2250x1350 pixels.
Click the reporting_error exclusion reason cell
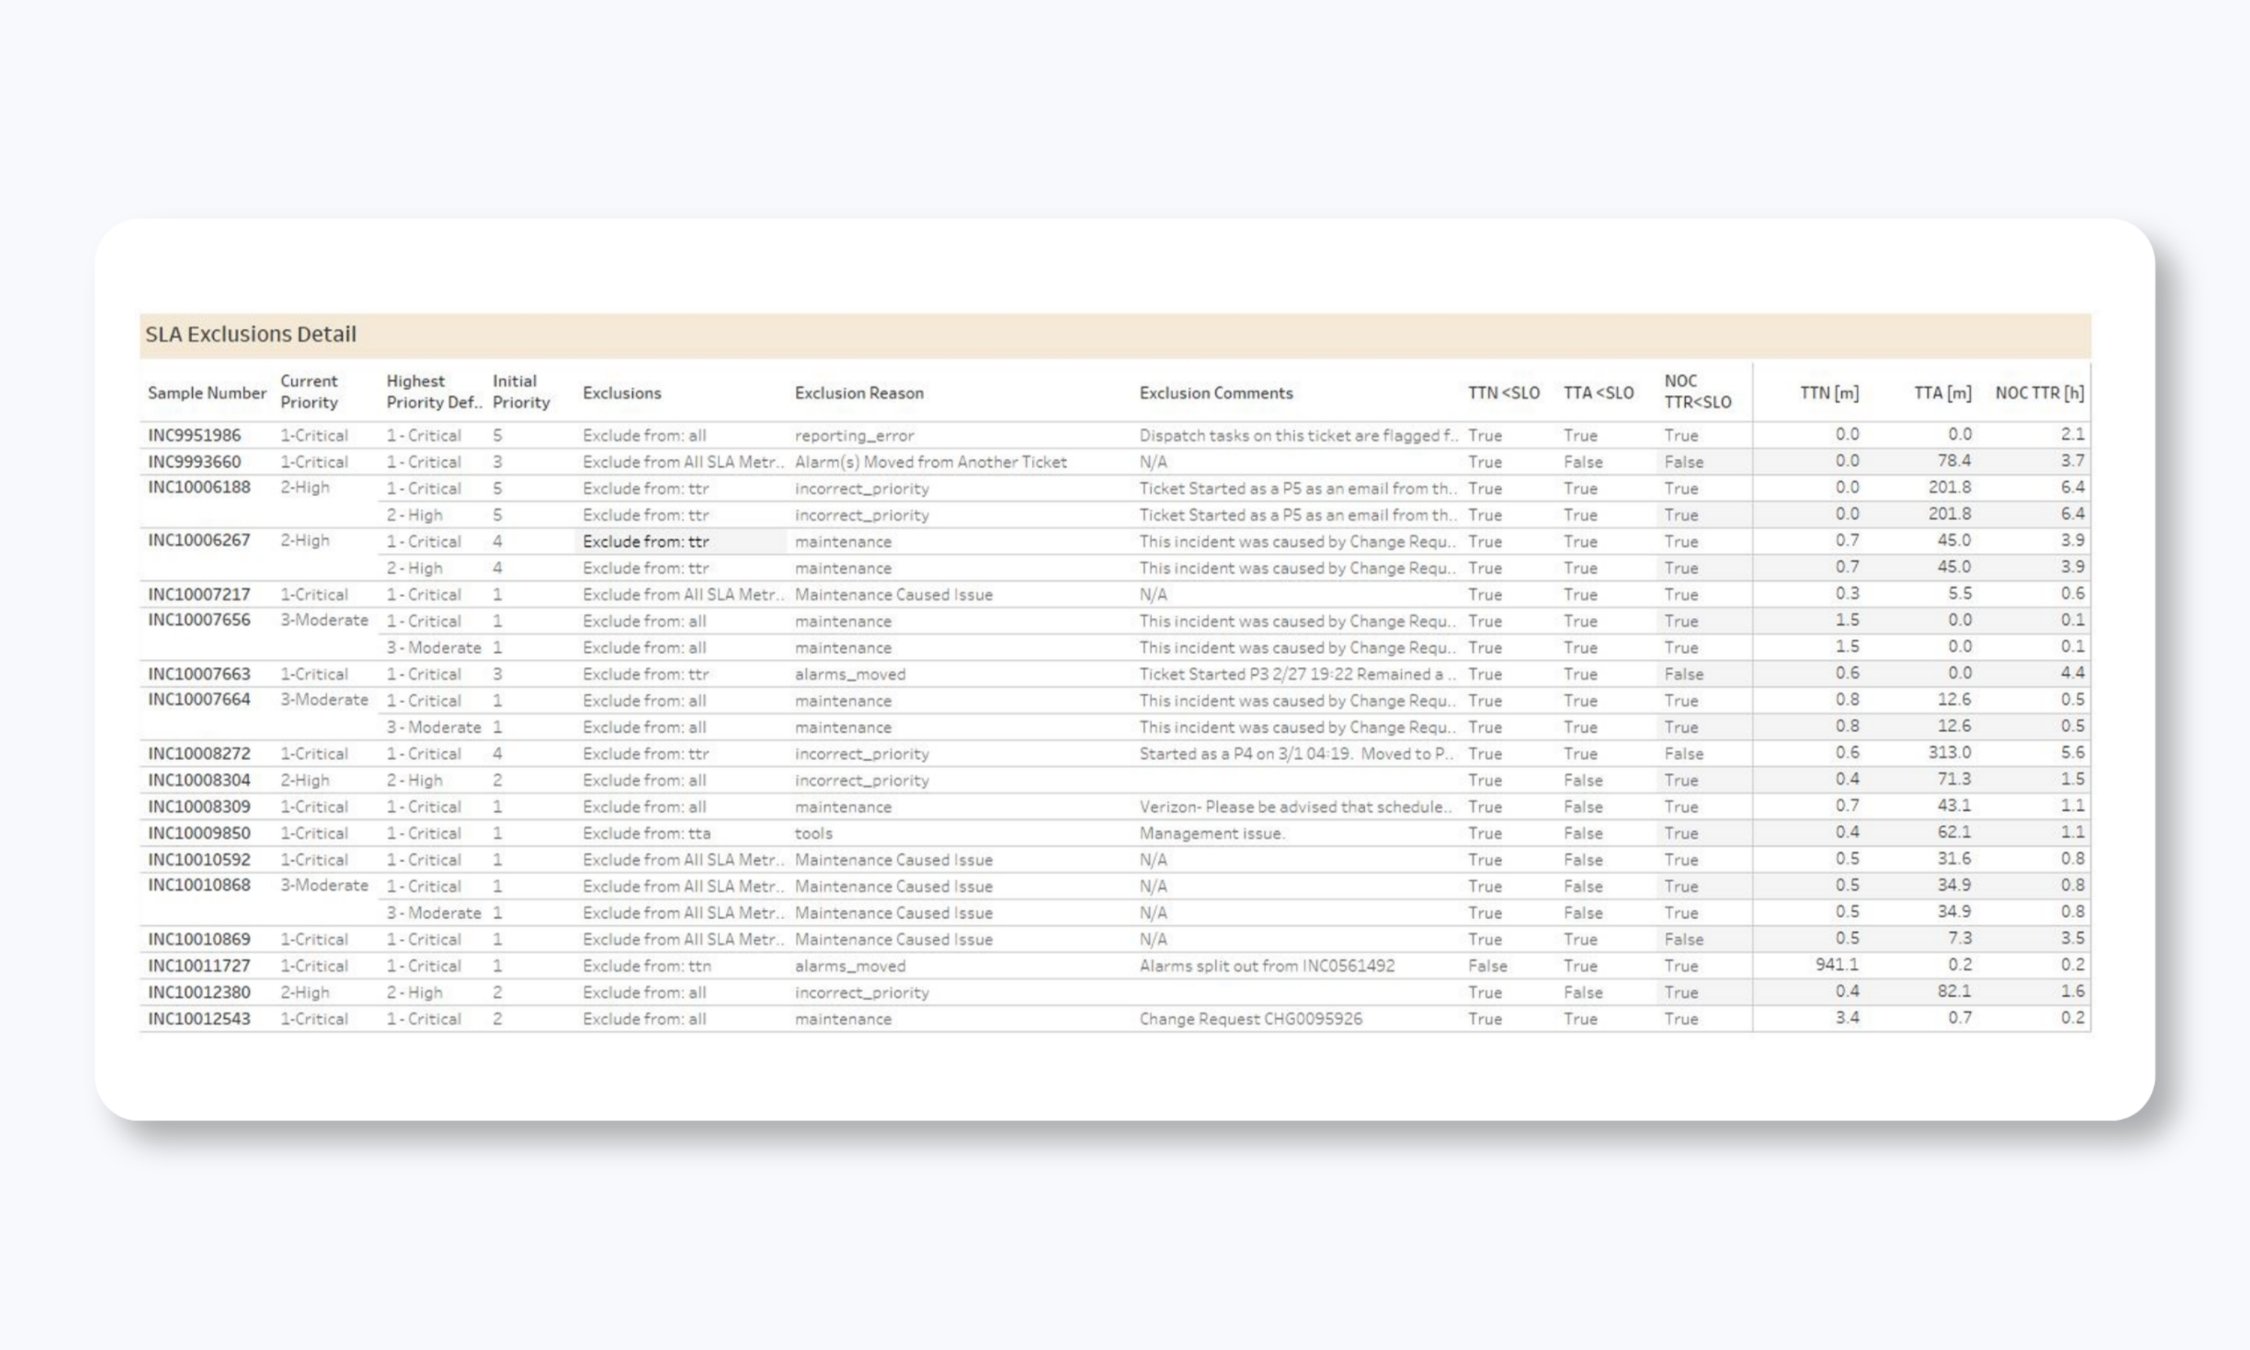point(854,435)
